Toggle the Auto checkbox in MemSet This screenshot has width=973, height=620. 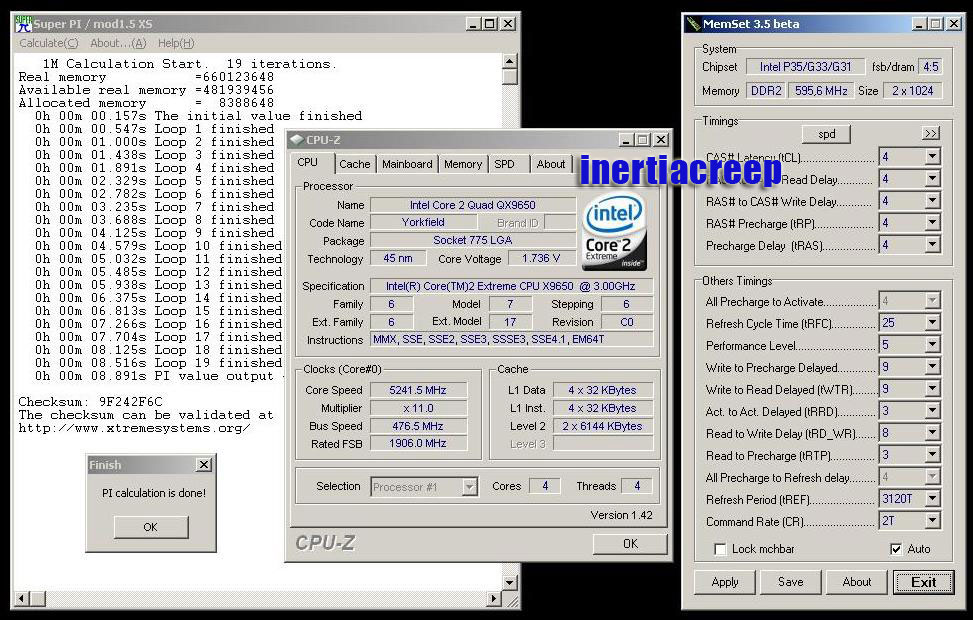[x=896, y=549]
